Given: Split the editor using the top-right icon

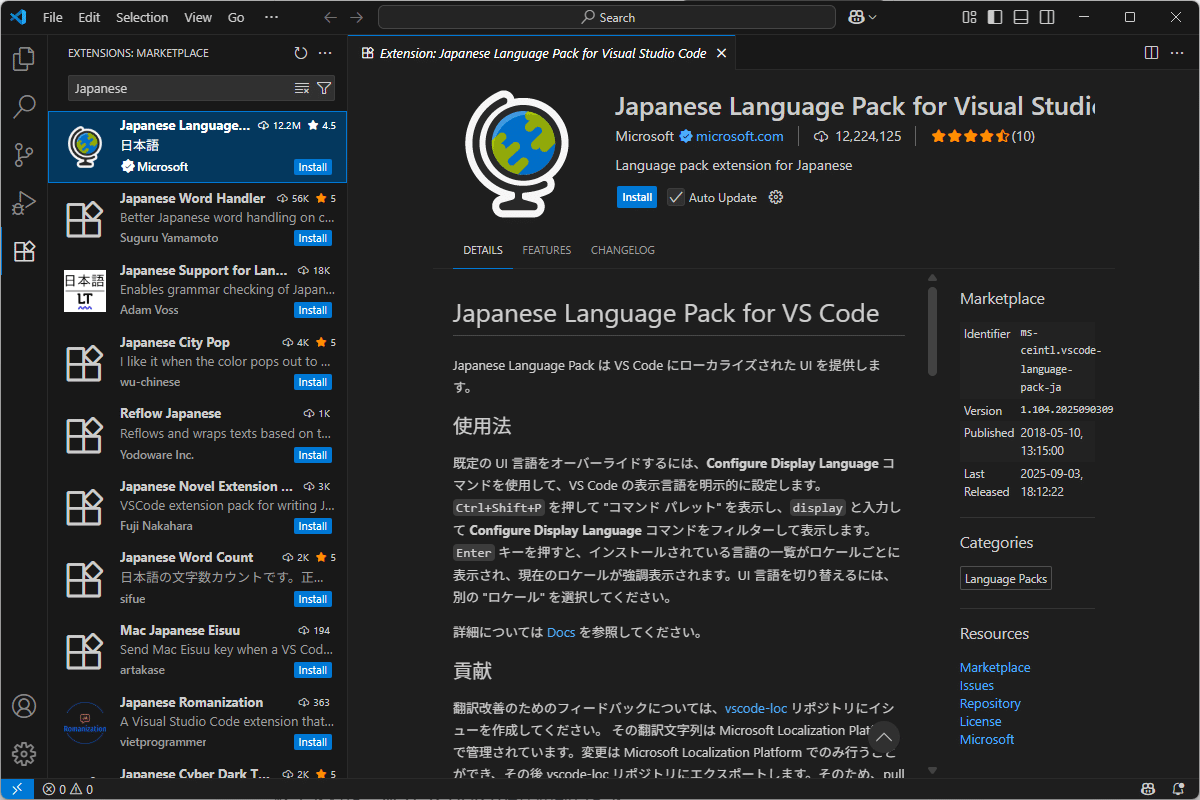Looking at the screenshot, I should tap(1151, 52).
